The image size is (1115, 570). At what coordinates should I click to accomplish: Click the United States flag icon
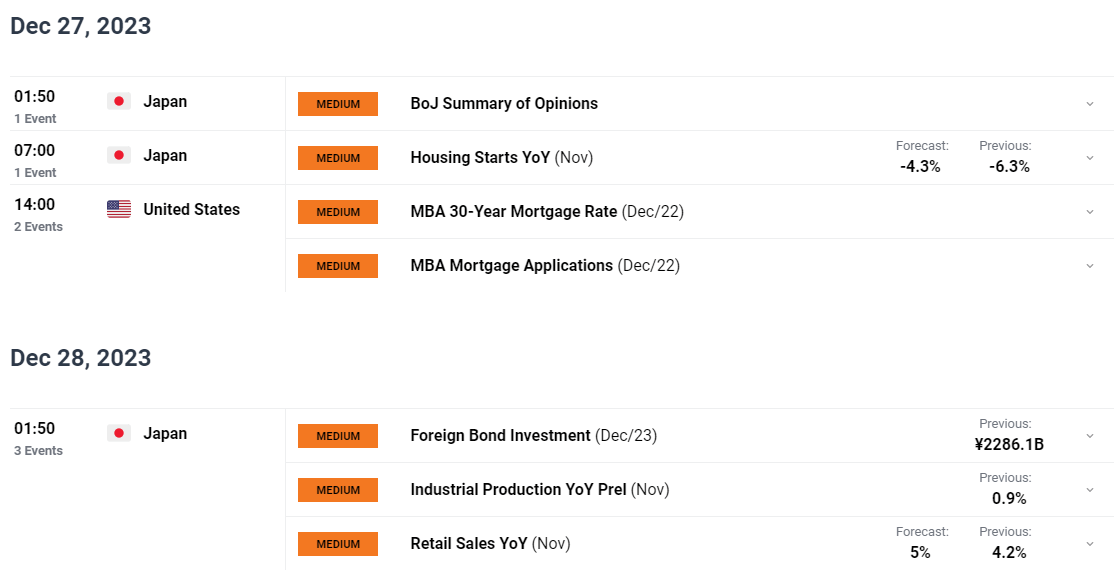(119, 209)
